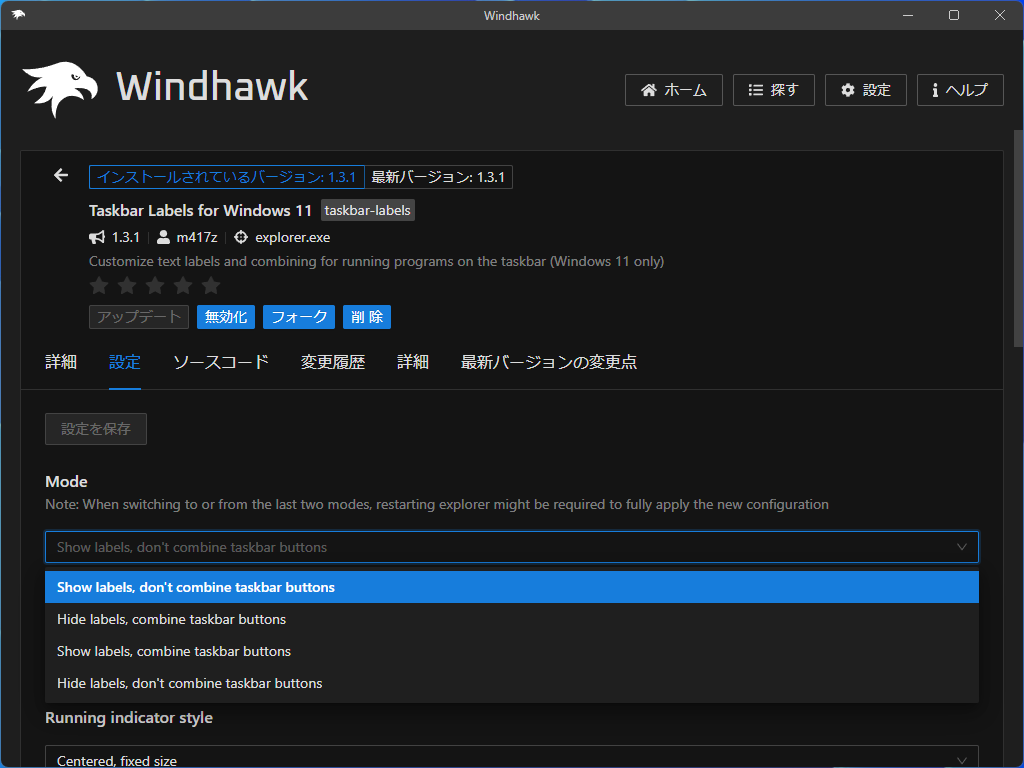Click the m417z author name
The image size is (1024, 768).
[x=197, y=238]
